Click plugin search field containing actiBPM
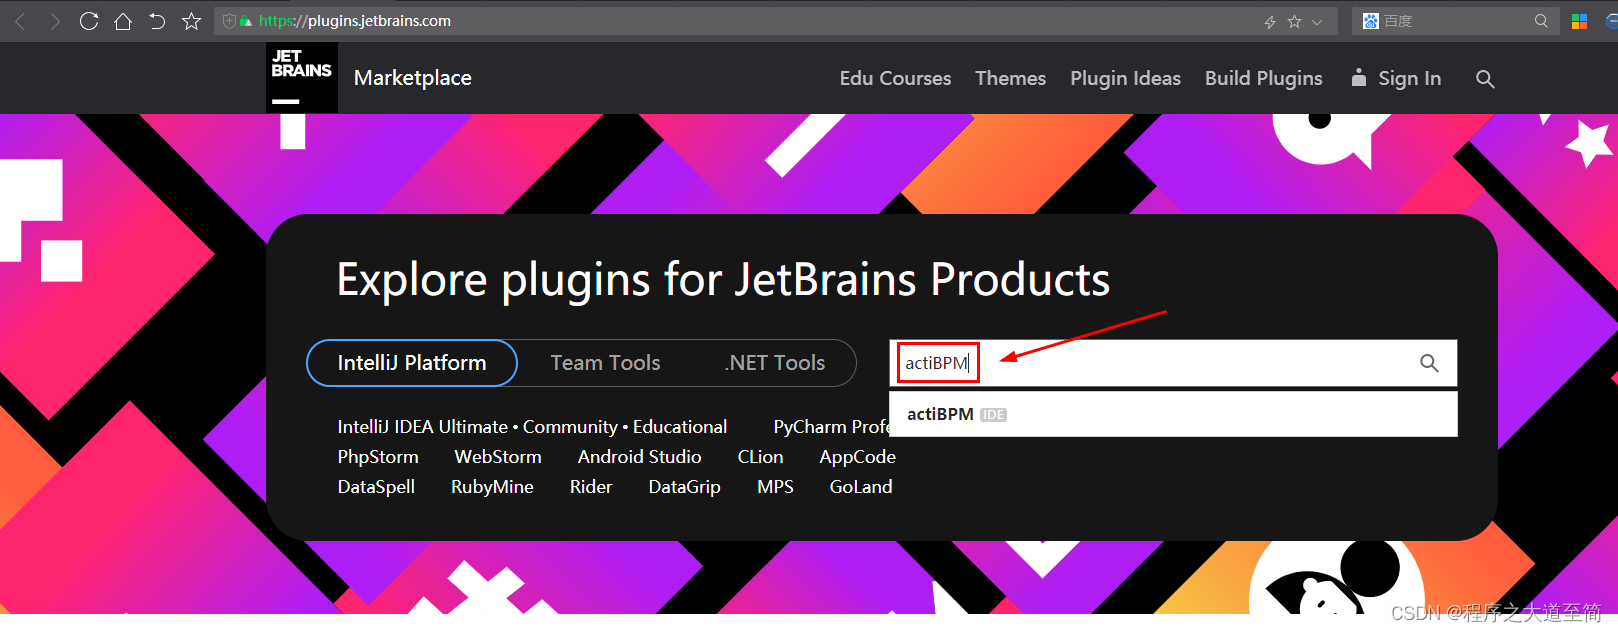The image size is (1618, 632). point(1173,363)
